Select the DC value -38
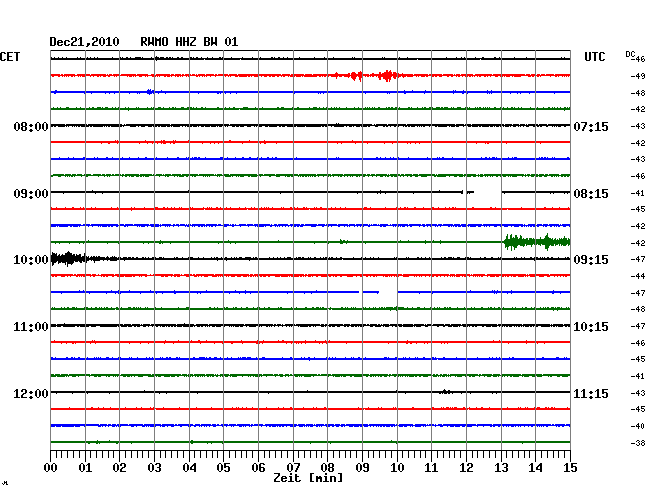This screenshot has height=494, width=650. (x=638, y=443)
